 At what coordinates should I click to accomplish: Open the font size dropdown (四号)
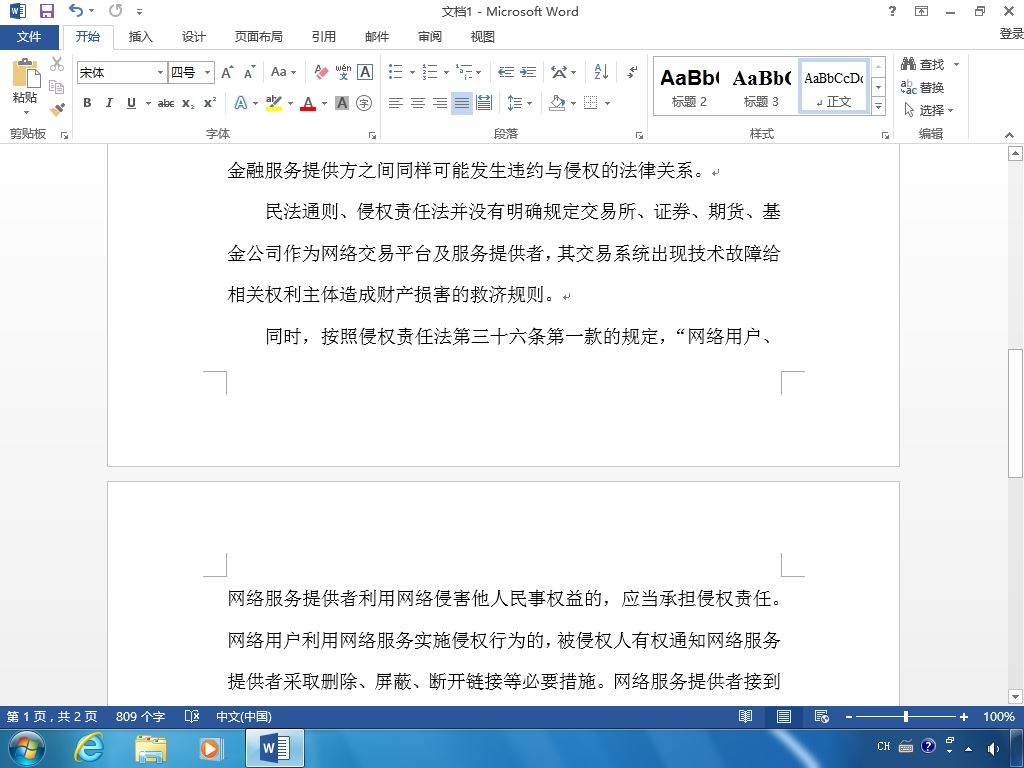pyautogui.click(x=208, y=72)
